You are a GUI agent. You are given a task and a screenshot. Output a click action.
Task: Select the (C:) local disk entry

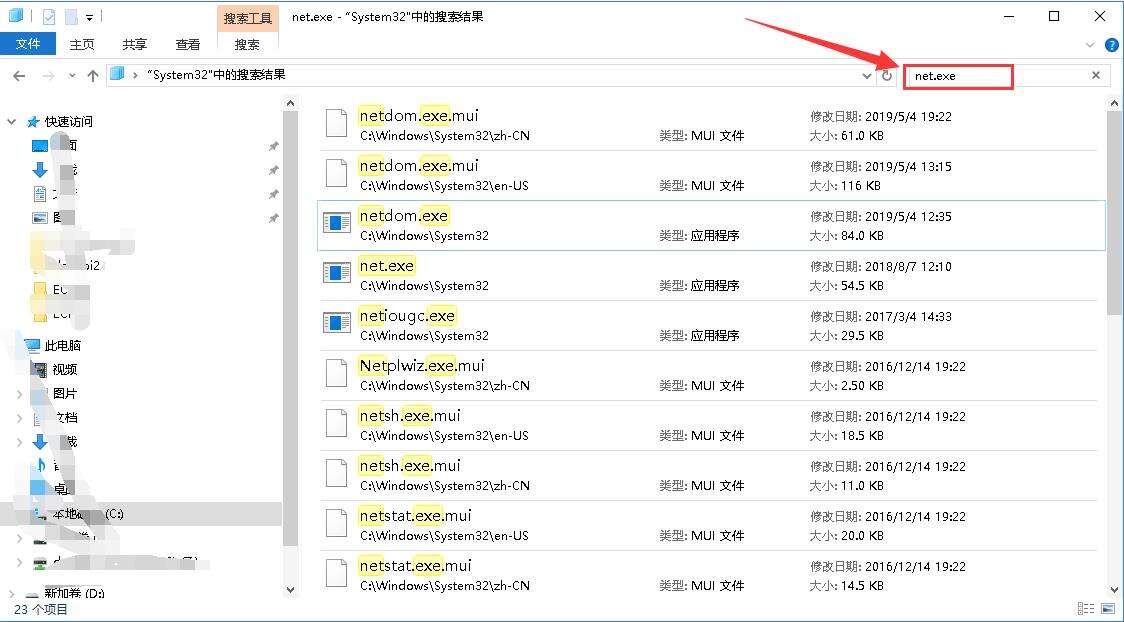point(115,514)
